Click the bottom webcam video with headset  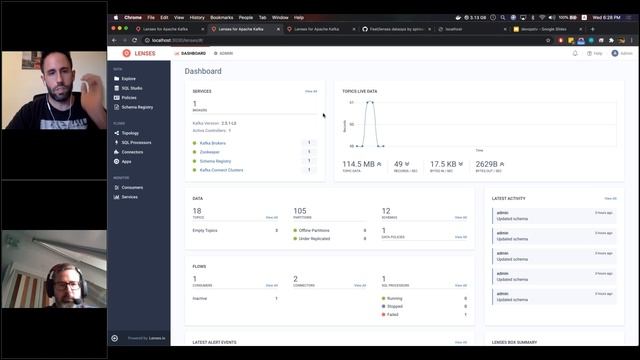54,269
